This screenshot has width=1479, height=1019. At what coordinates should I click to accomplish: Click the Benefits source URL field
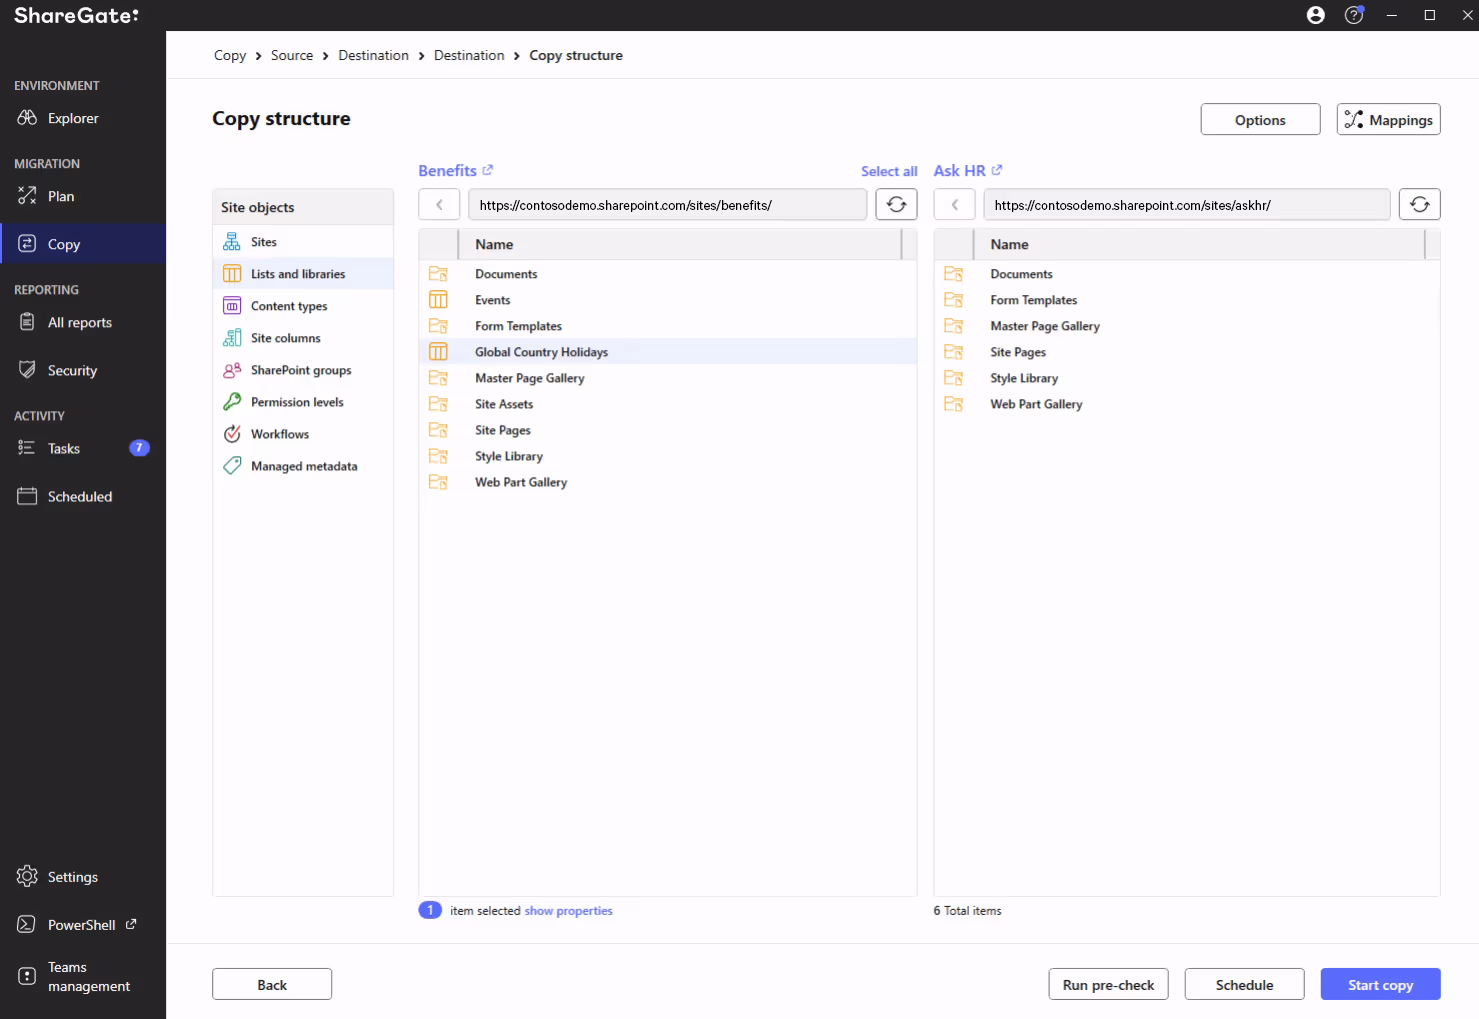667,204
